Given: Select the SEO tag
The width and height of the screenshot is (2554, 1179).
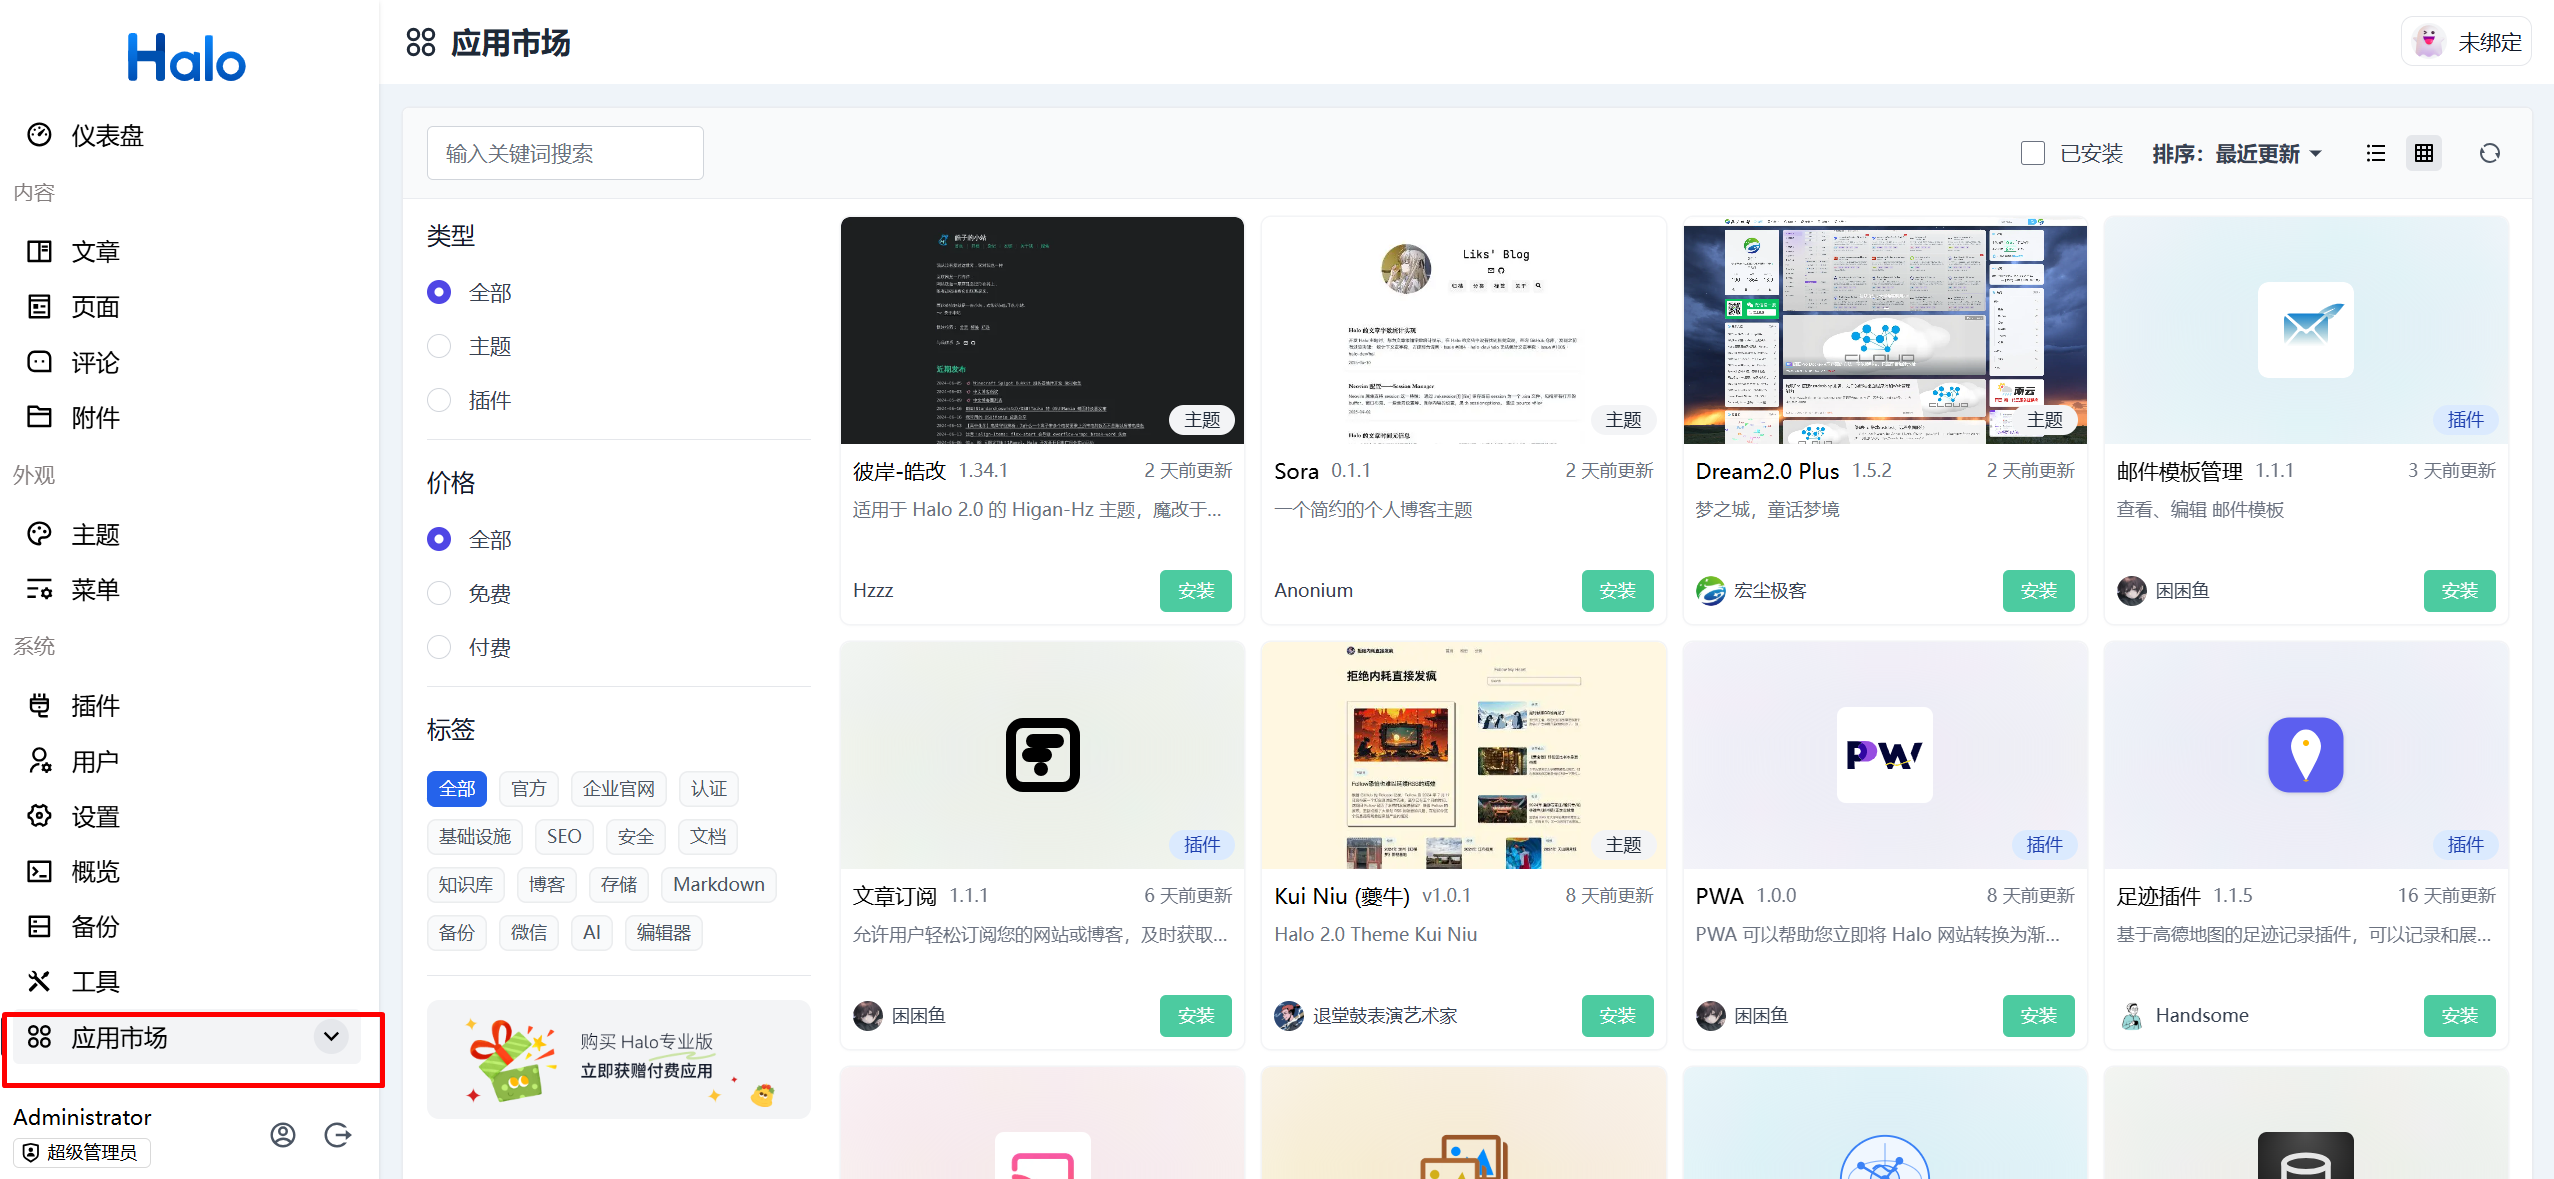Looking at the screenshot, I should [564, 836].
